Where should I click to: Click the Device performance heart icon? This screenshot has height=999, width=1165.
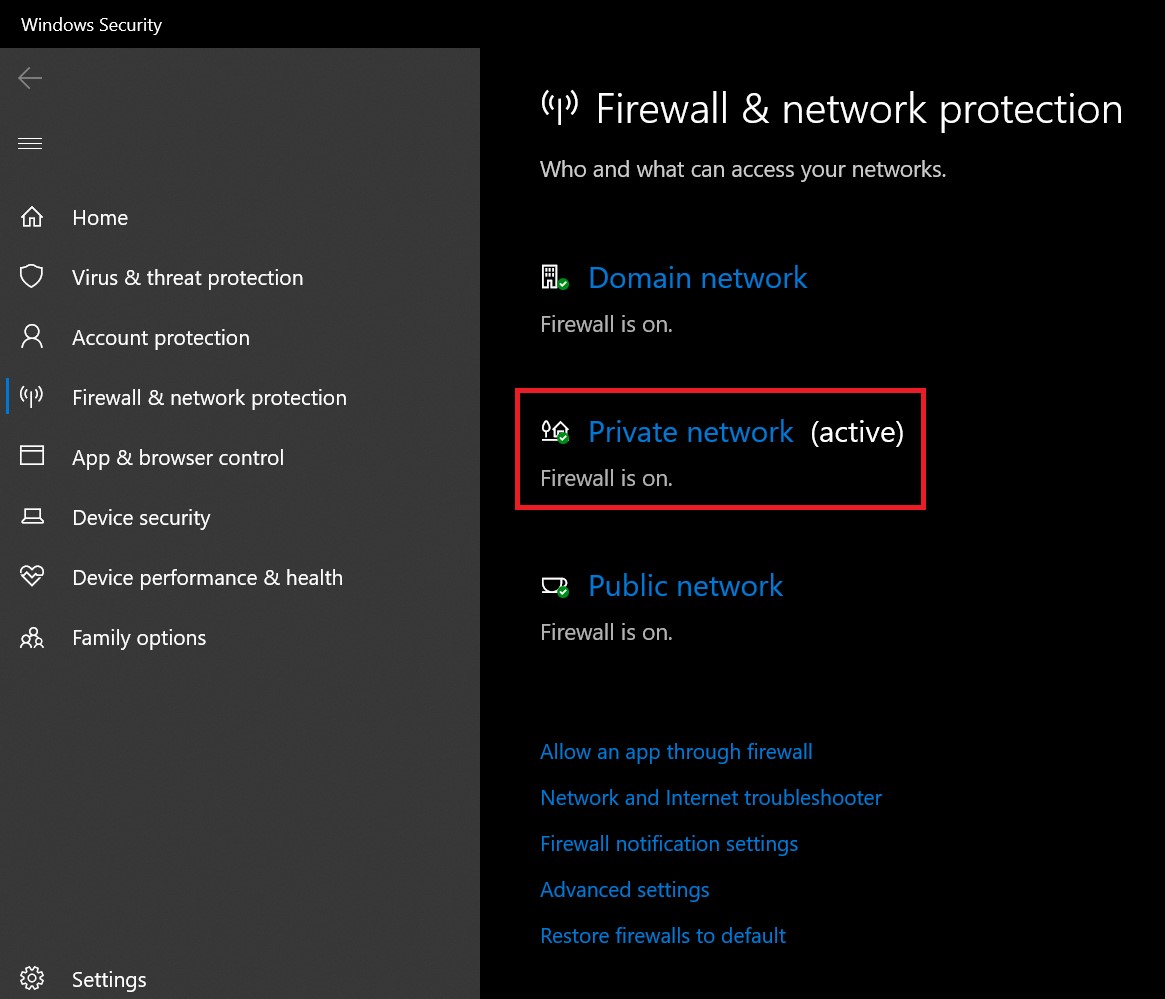[32, 577]
